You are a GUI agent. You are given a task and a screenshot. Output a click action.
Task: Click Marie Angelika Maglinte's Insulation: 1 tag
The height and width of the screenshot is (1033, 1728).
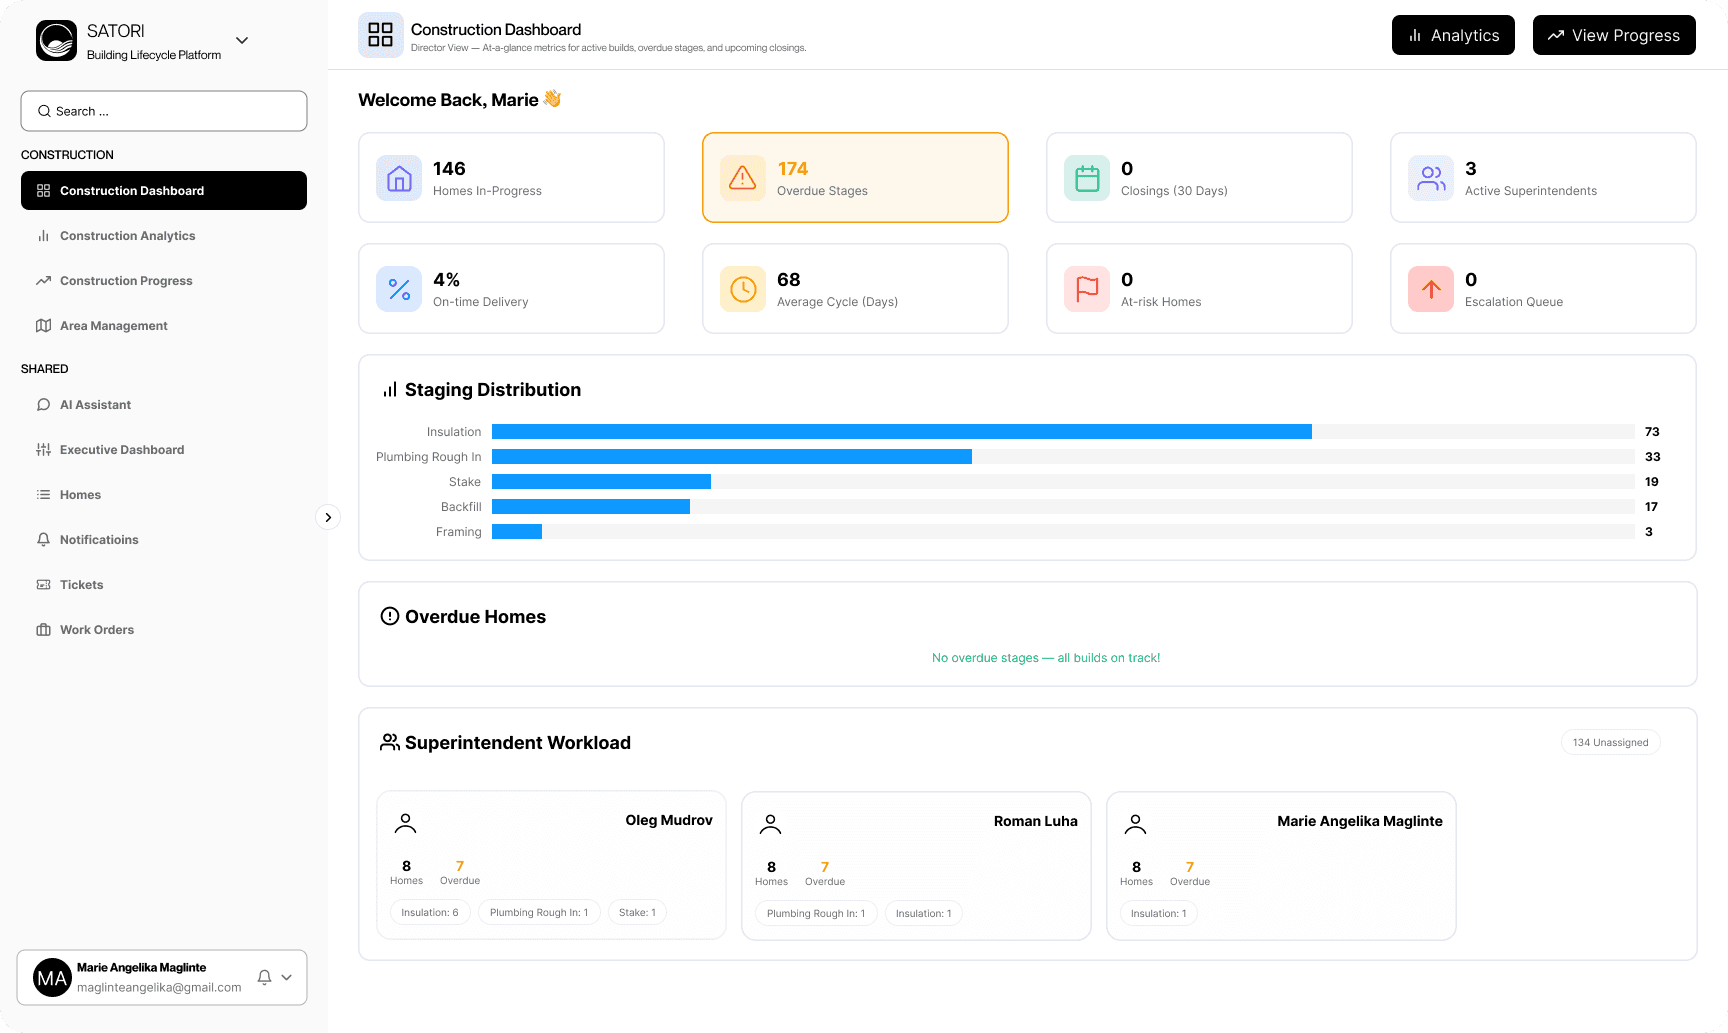1158,913
